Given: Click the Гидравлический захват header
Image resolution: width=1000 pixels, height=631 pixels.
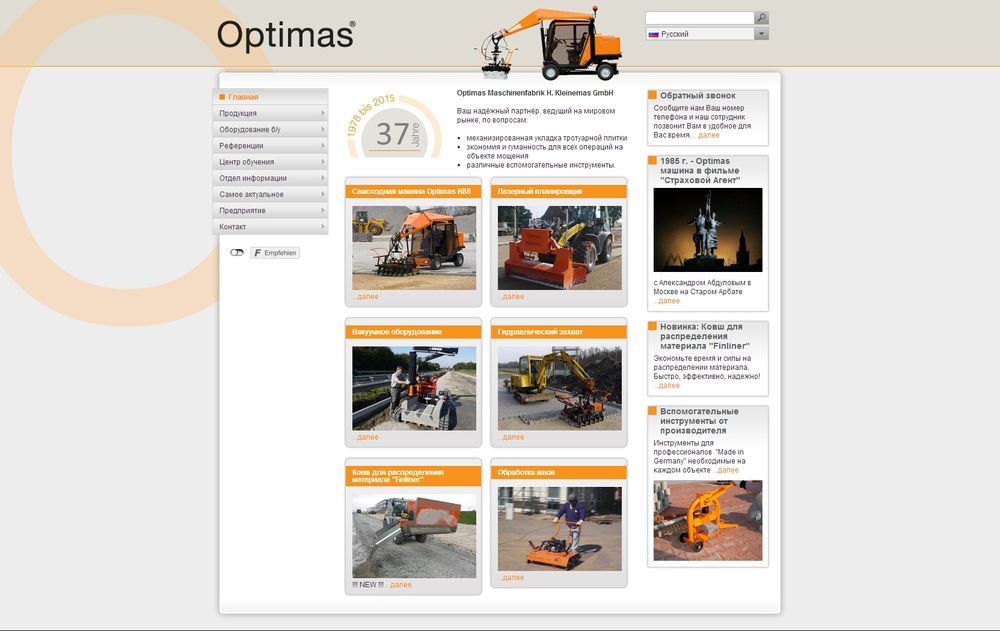Looking at the screenshot, I should [559, 332].
